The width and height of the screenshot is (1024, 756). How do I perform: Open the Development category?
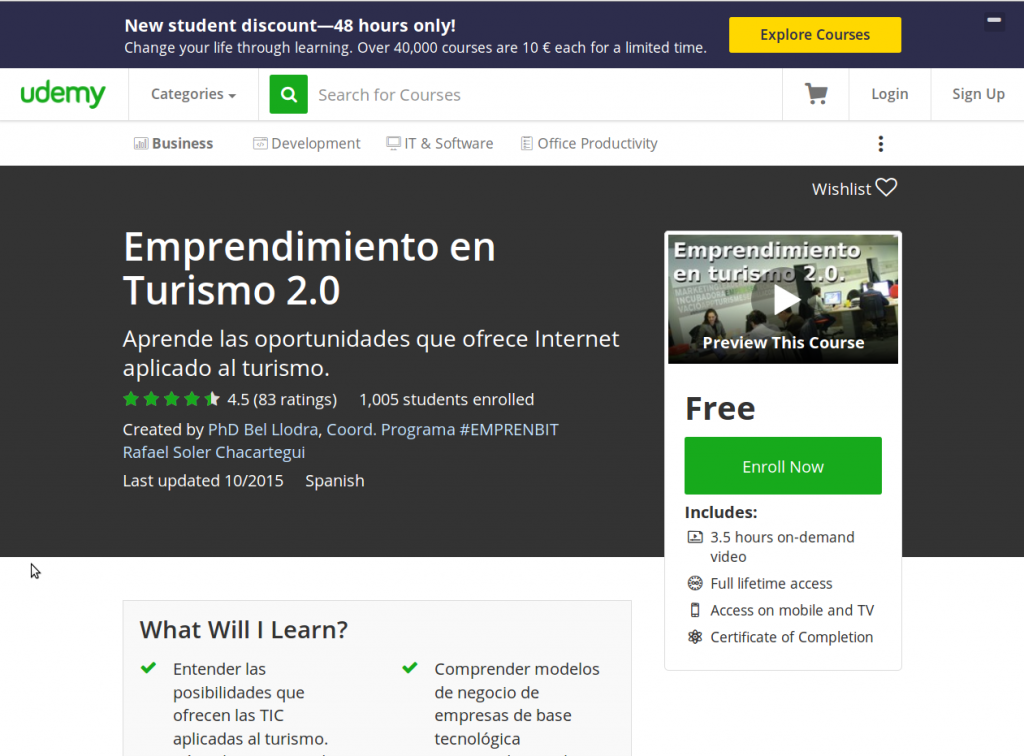(306, 144)
